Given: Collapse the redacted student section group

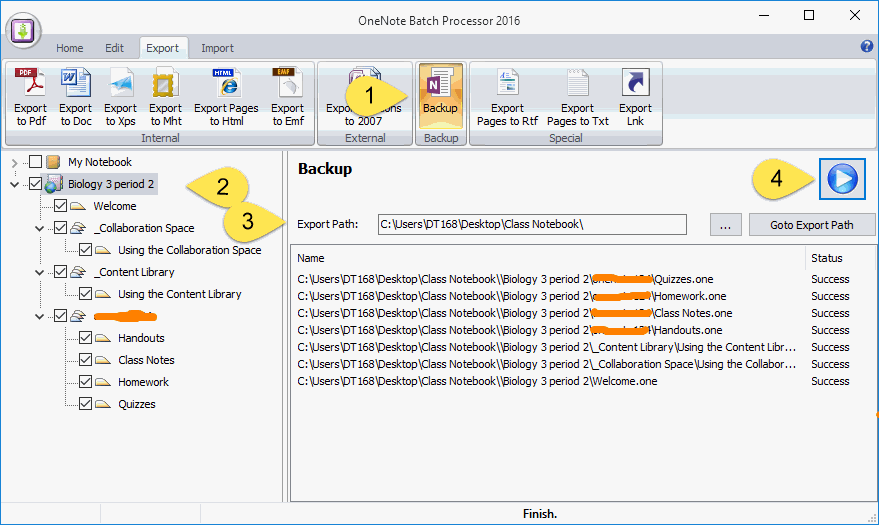Looking at the screenshot, I should (x=39, y=317).
